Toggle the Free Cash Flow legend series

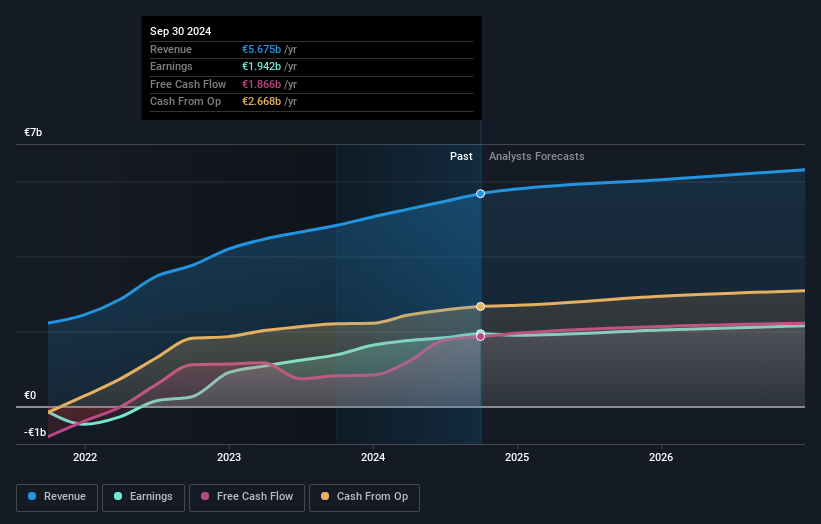[x=247, y=497]
